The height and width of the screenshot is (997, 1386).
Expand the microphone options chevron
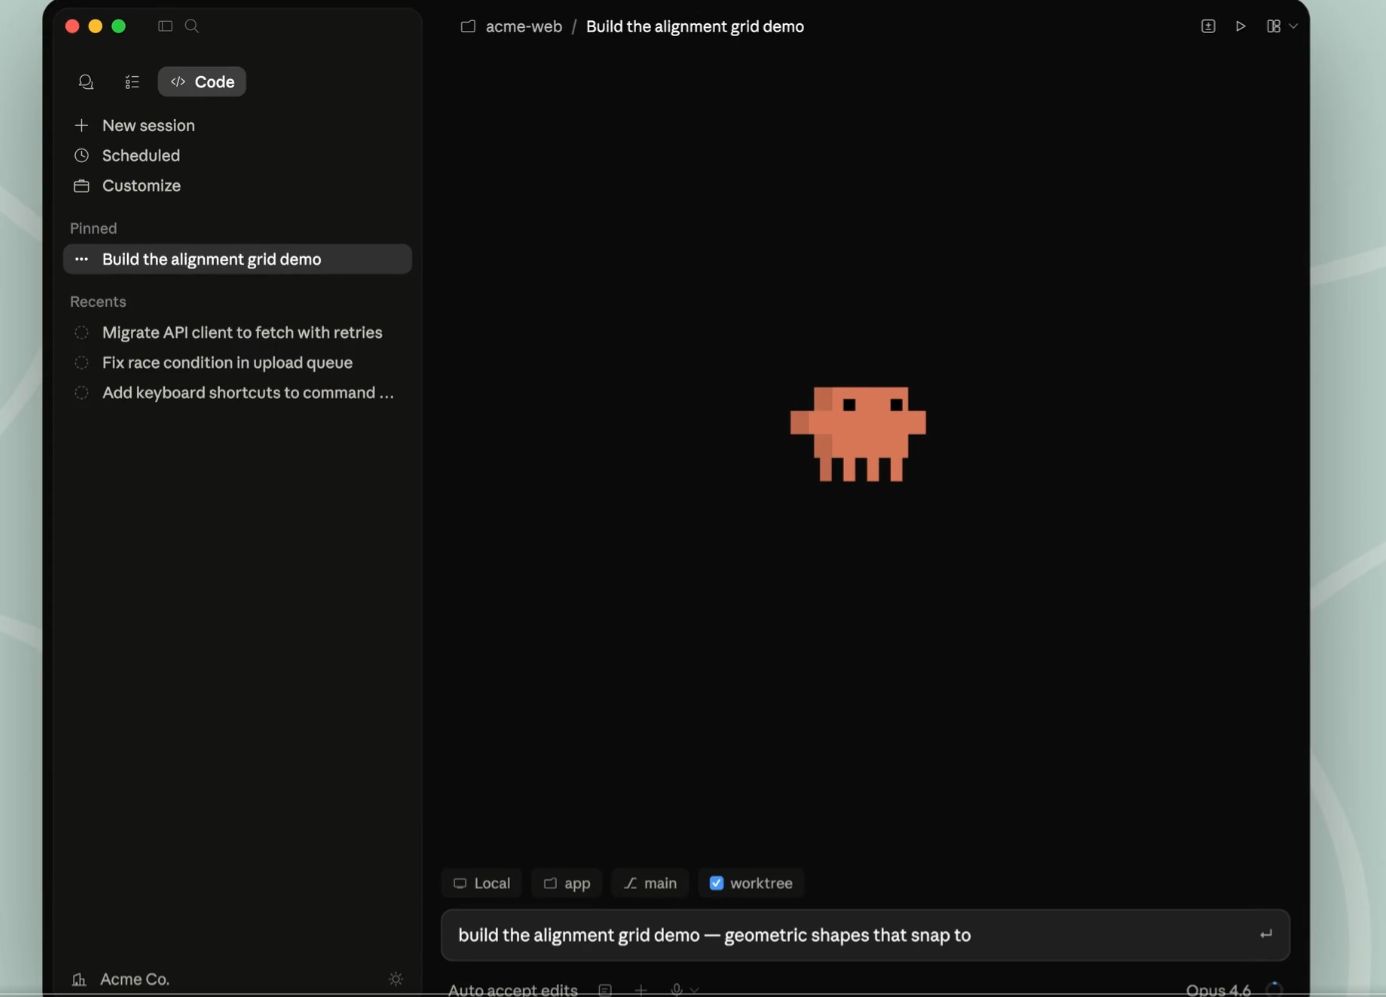[695, 990]
